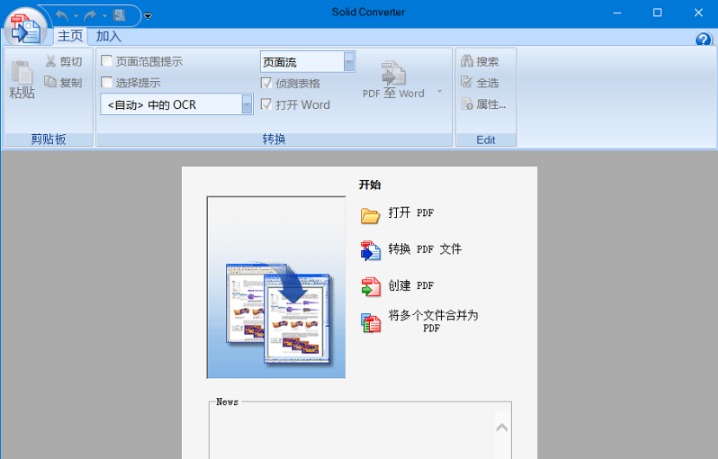Image resolution: width=718 pixels, height=459 pixels.
Task: Click the 剪切 scissors icon
Action: pyautogui.click(x=50, y=61)
